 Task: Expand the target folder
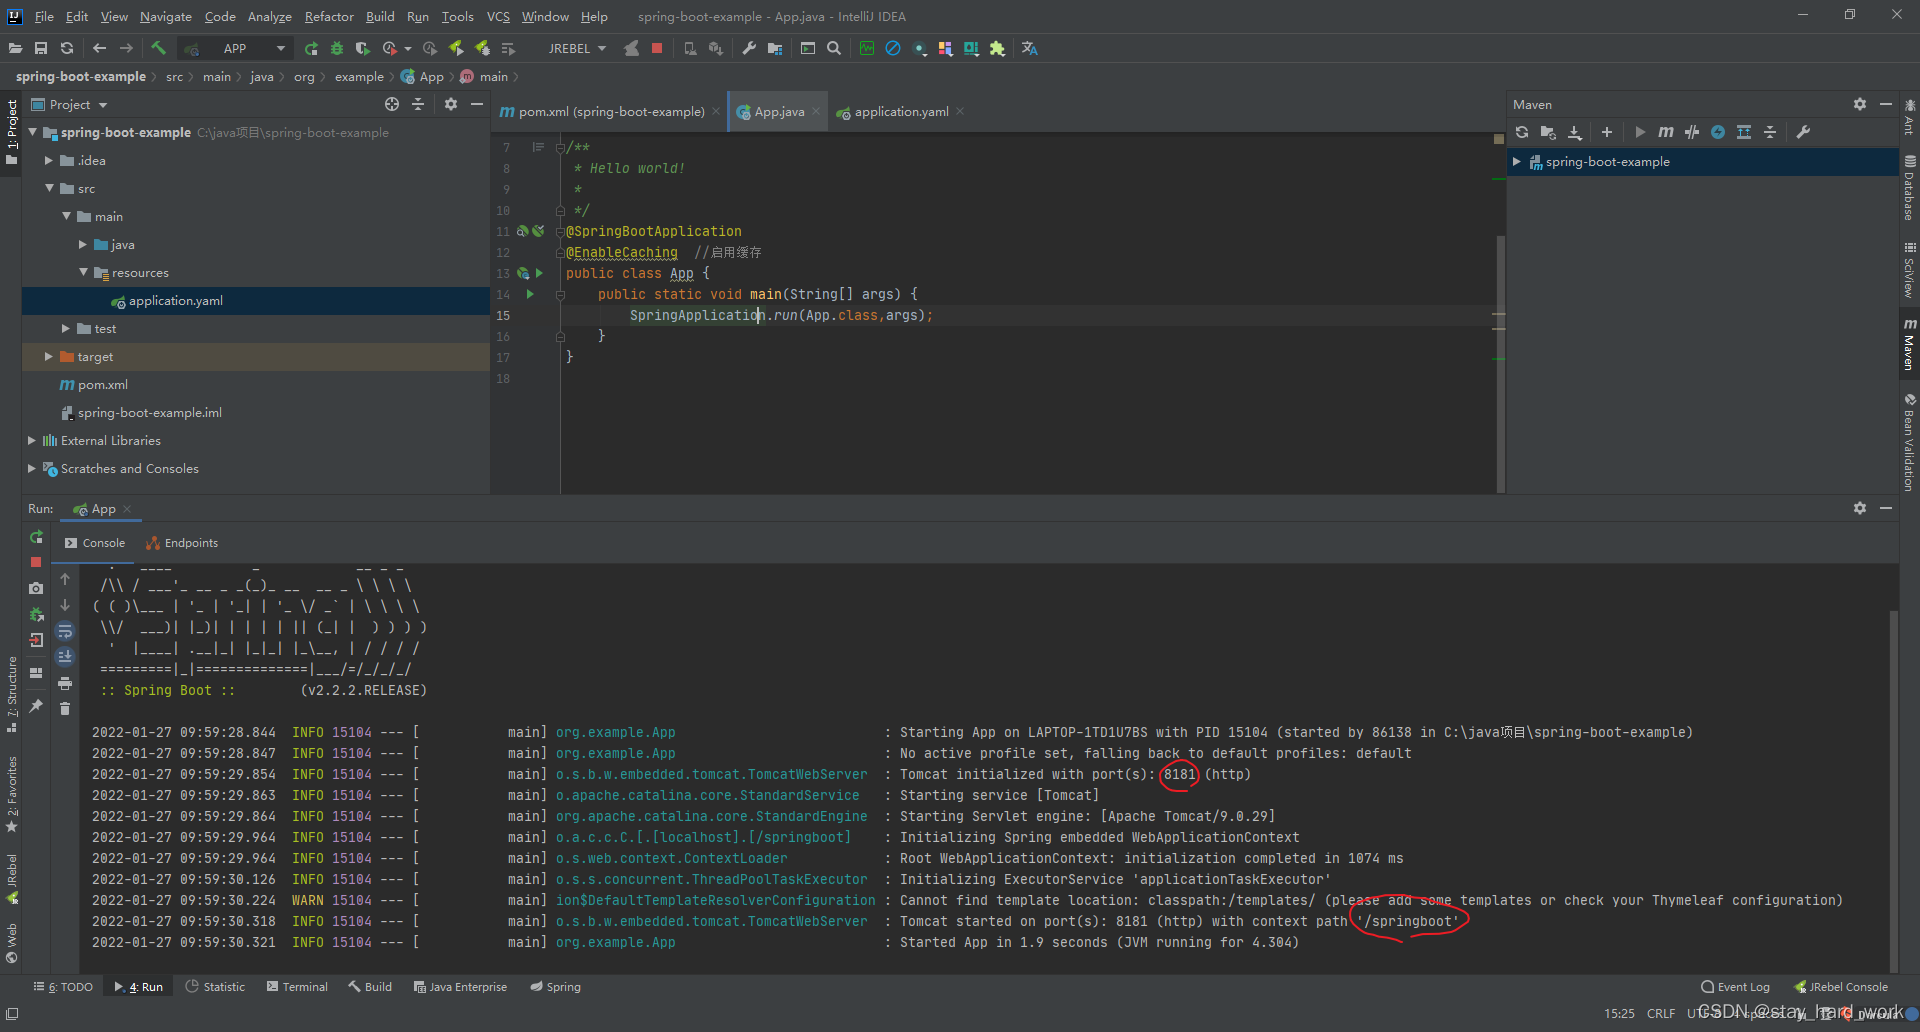(48, 356)
